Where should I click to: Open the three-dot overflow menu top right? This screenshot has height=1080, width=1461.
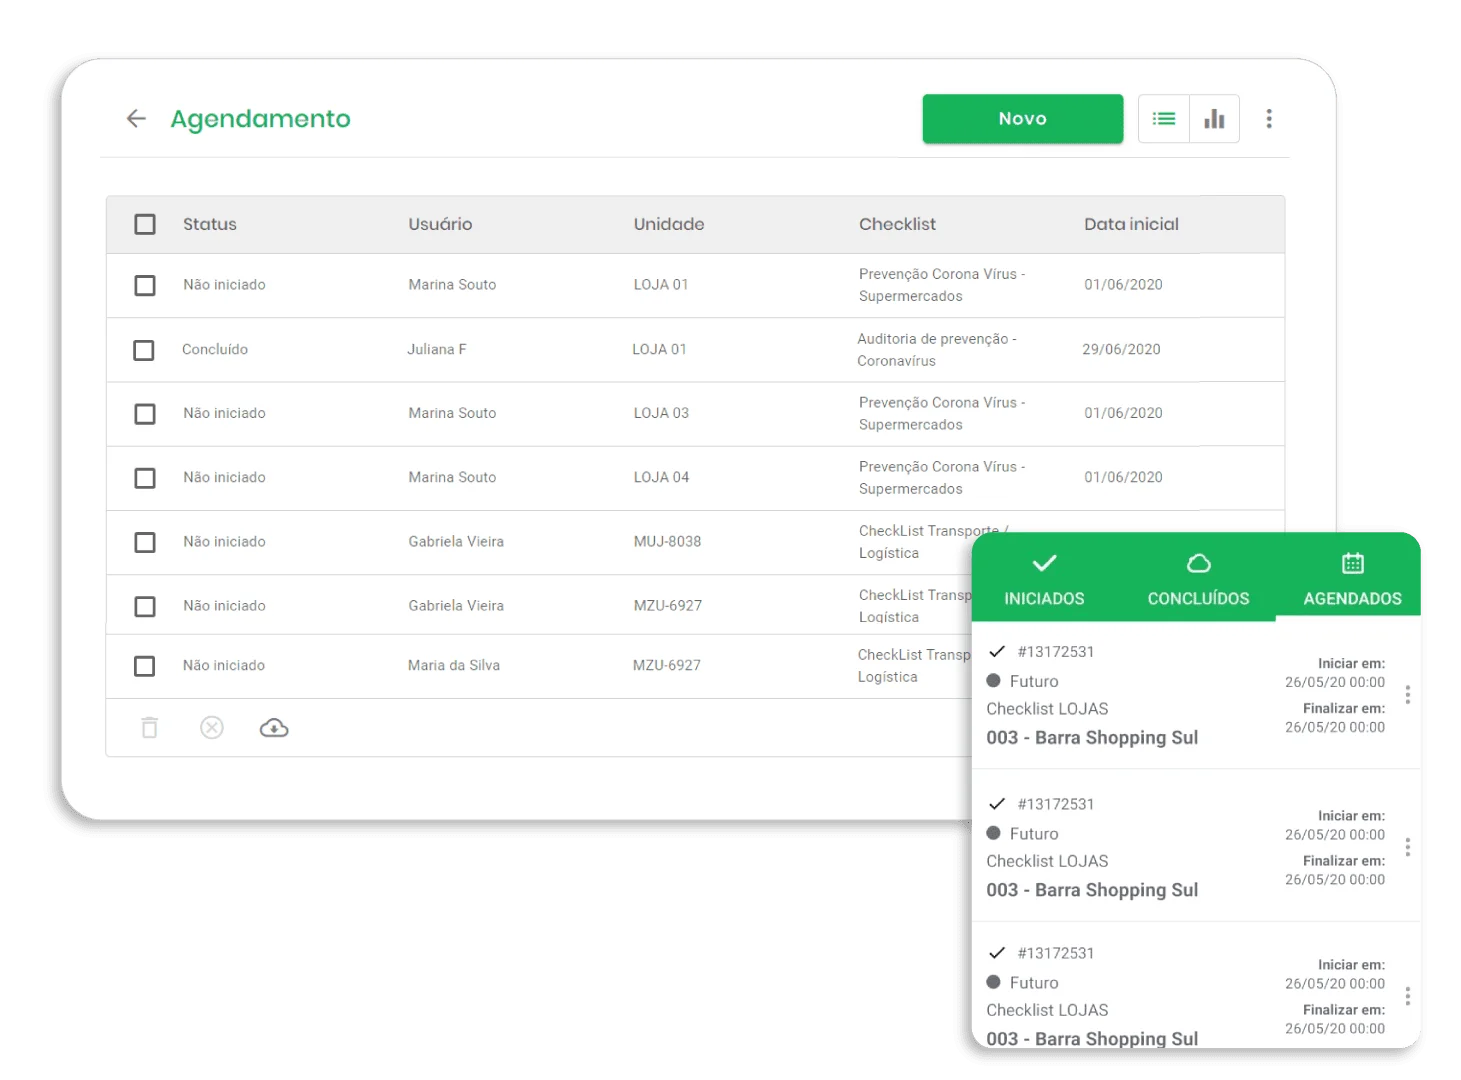1269,118
